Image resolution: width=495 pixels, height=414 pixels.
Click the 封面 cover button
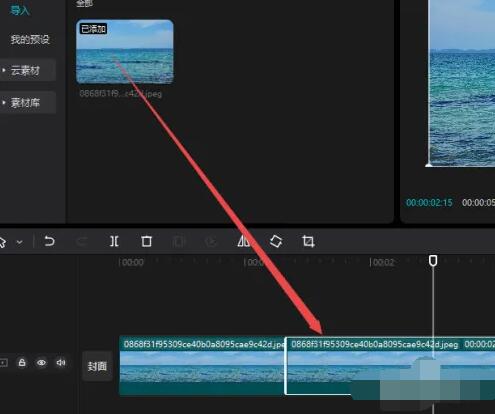coord(97,366)
